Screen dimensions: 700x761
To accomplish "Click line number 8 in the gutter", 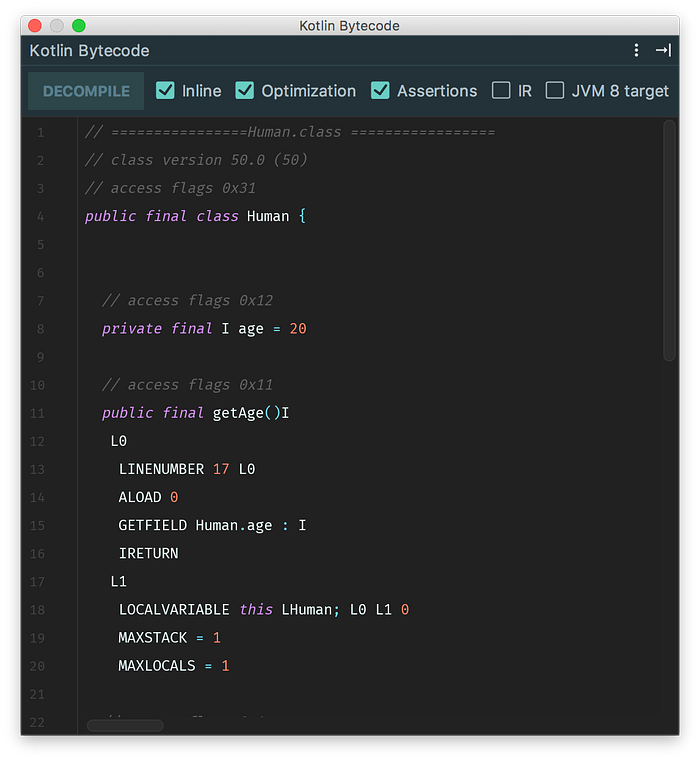I will [40, 329].
